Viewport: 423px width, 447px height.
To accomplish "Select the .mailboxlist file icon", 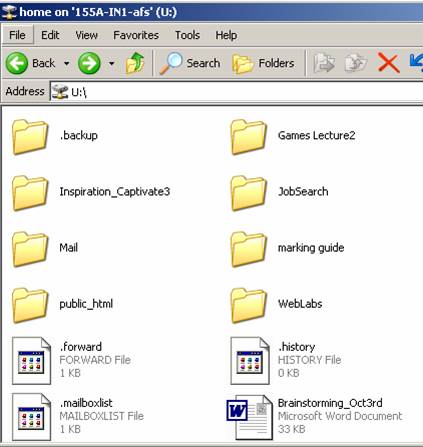I will [x=31, y=417].
